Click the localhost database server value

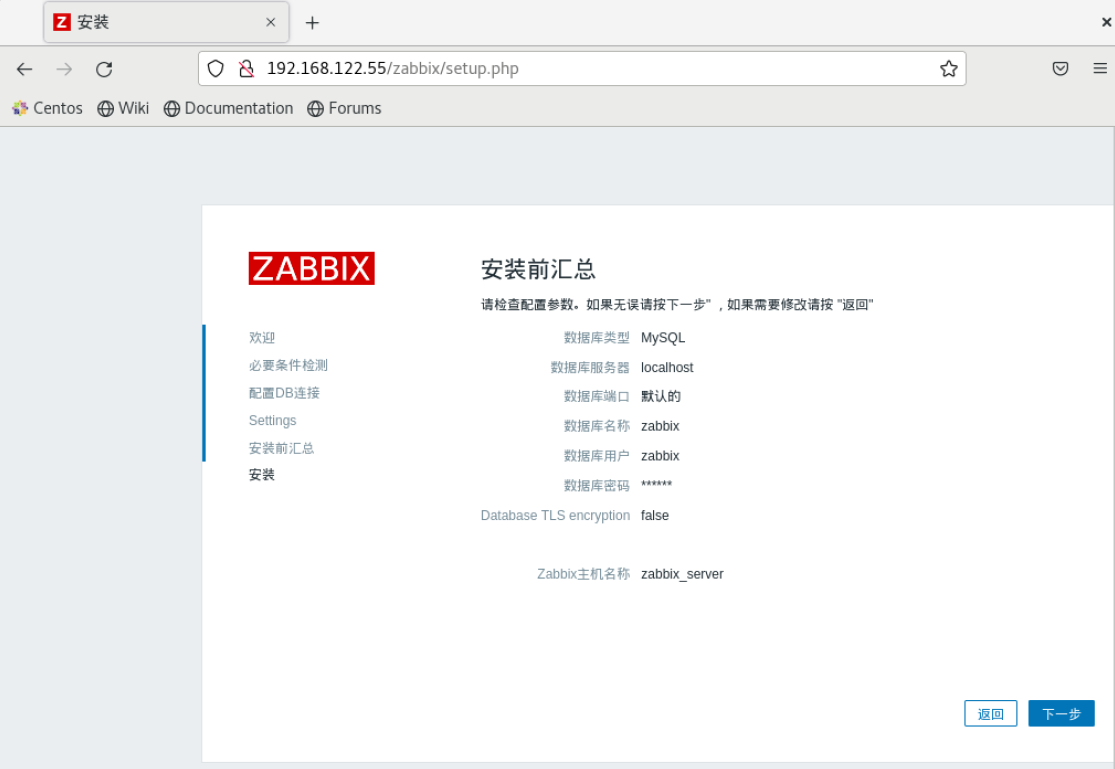667,368
